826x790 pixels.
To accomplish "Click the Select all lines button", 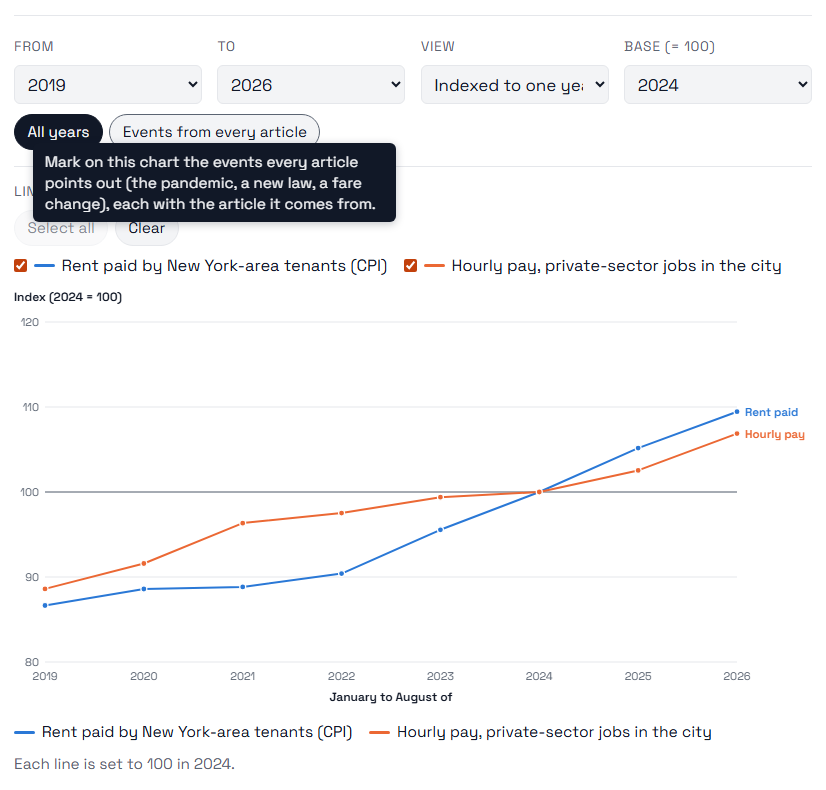I will (61, 232).
